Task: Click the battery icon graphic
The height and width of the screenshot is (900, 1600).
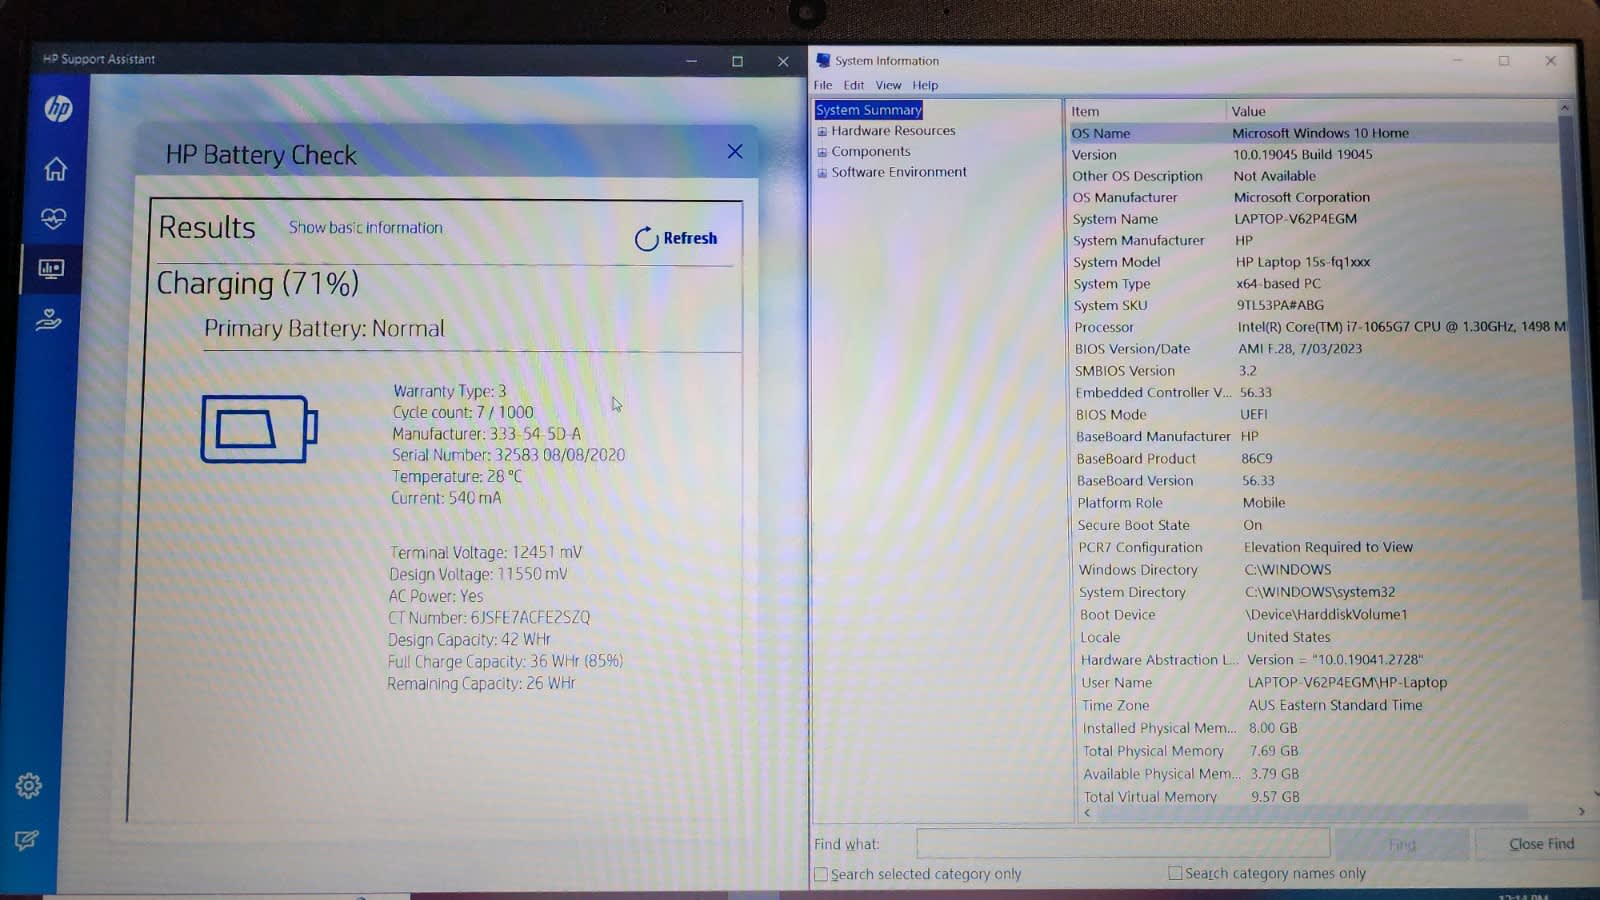Action: 259,429
